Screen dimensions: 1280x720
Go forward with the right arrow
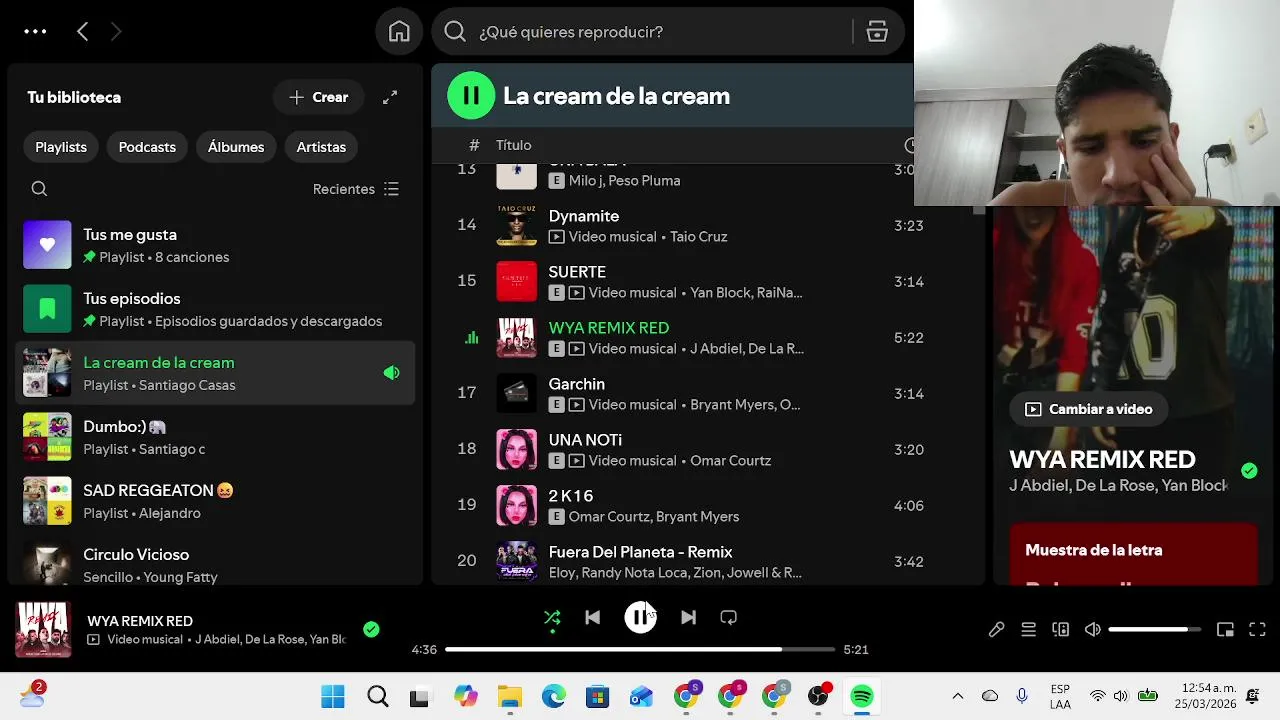click(116, 32)
